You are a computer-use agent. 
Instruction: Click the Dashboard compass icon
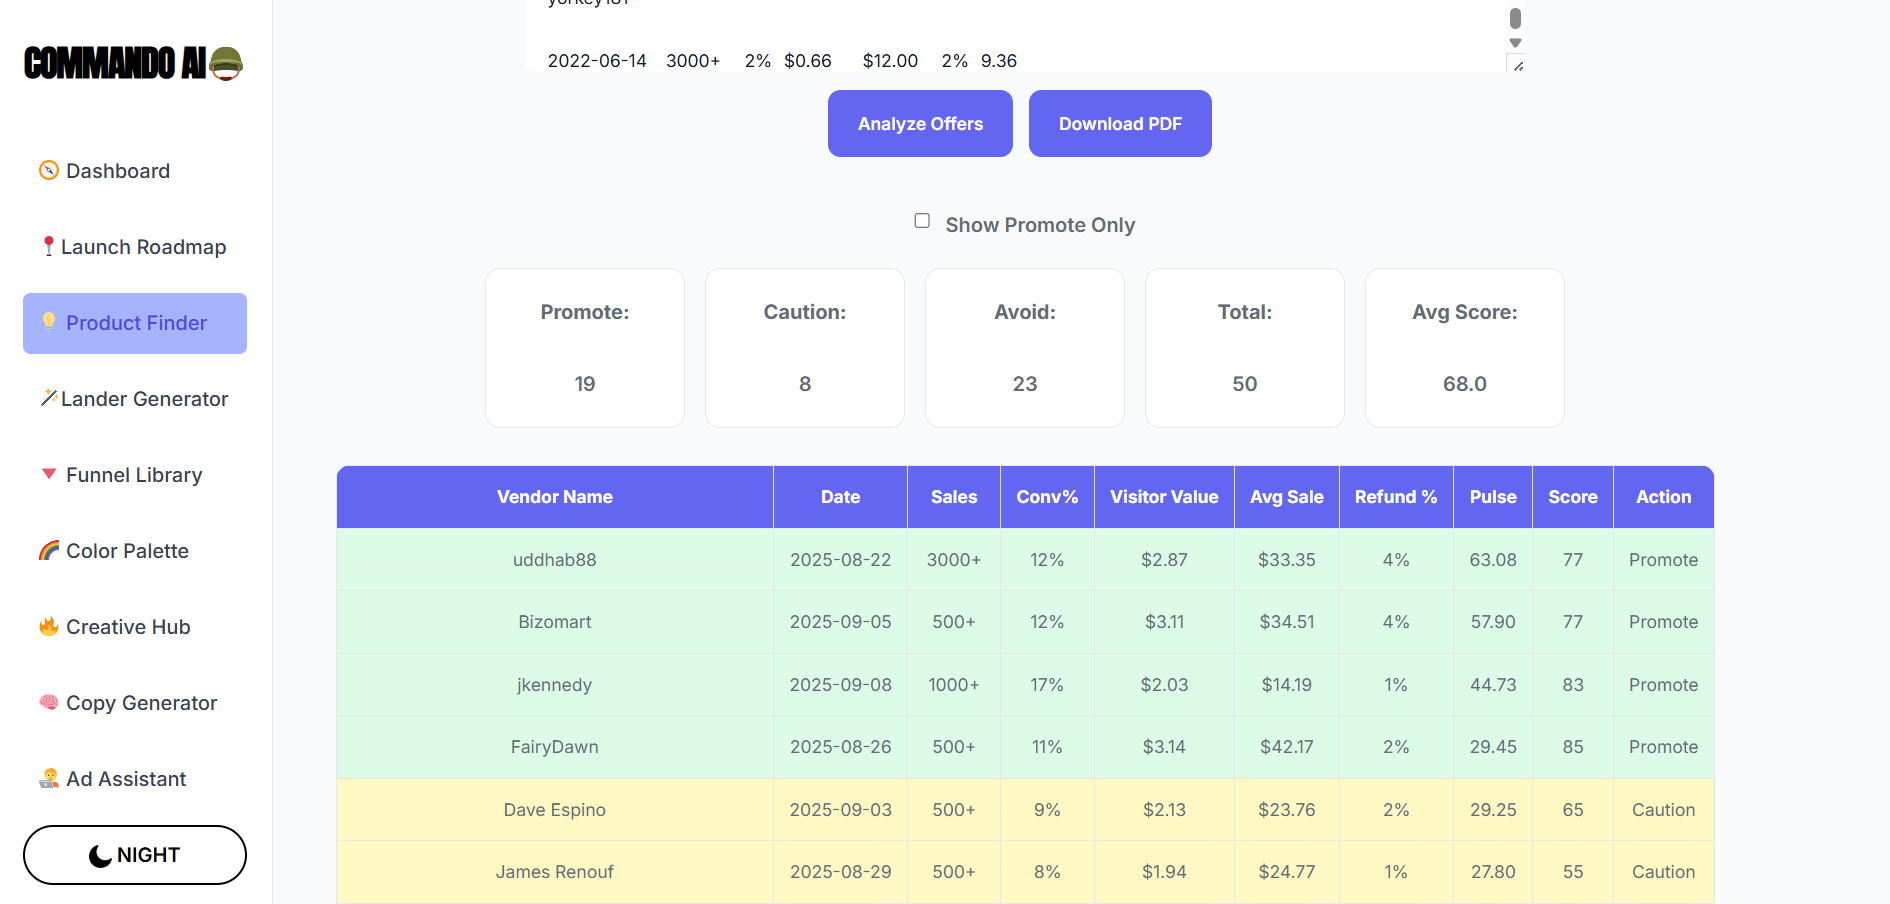pyautogui.click(x=48, y=171)
